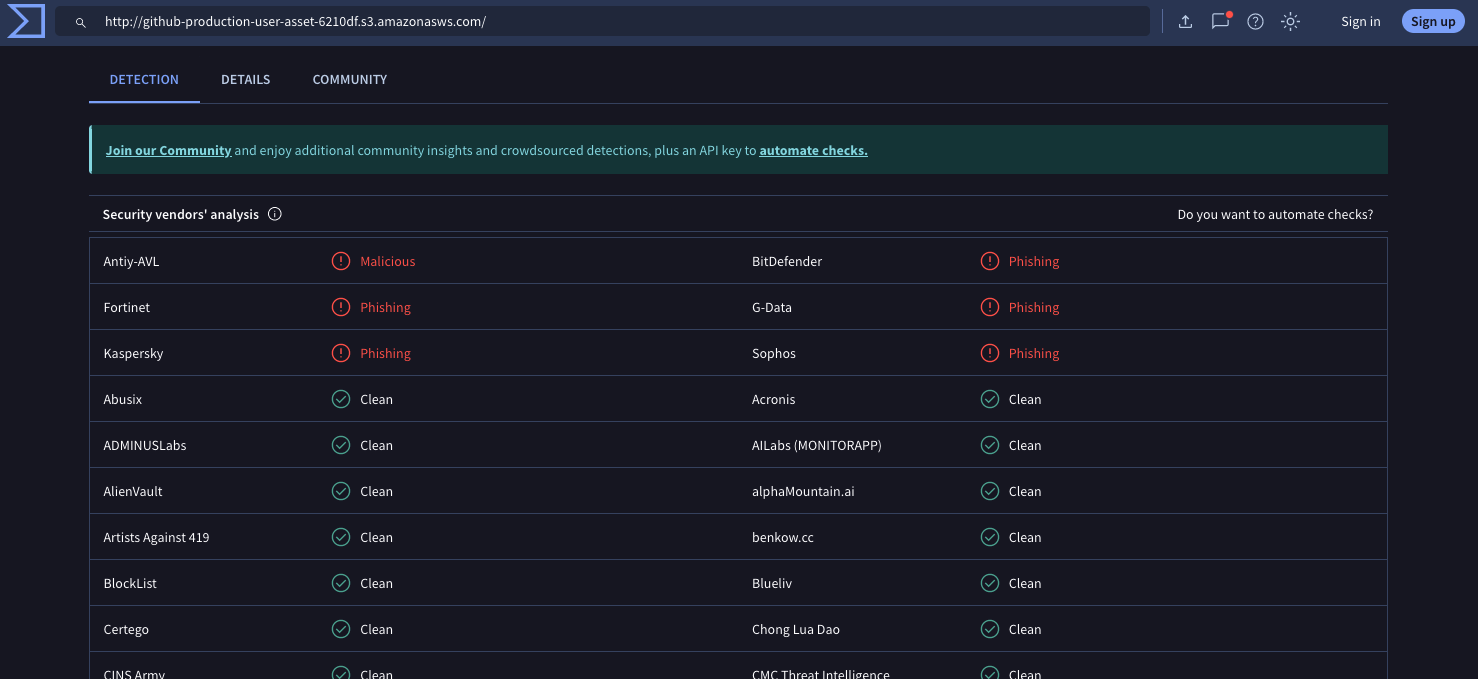The width and height of the screenshot is (1478, 679).
Task: Click Antiy-AVL malicious warning icon
Action: pos(341,261)
